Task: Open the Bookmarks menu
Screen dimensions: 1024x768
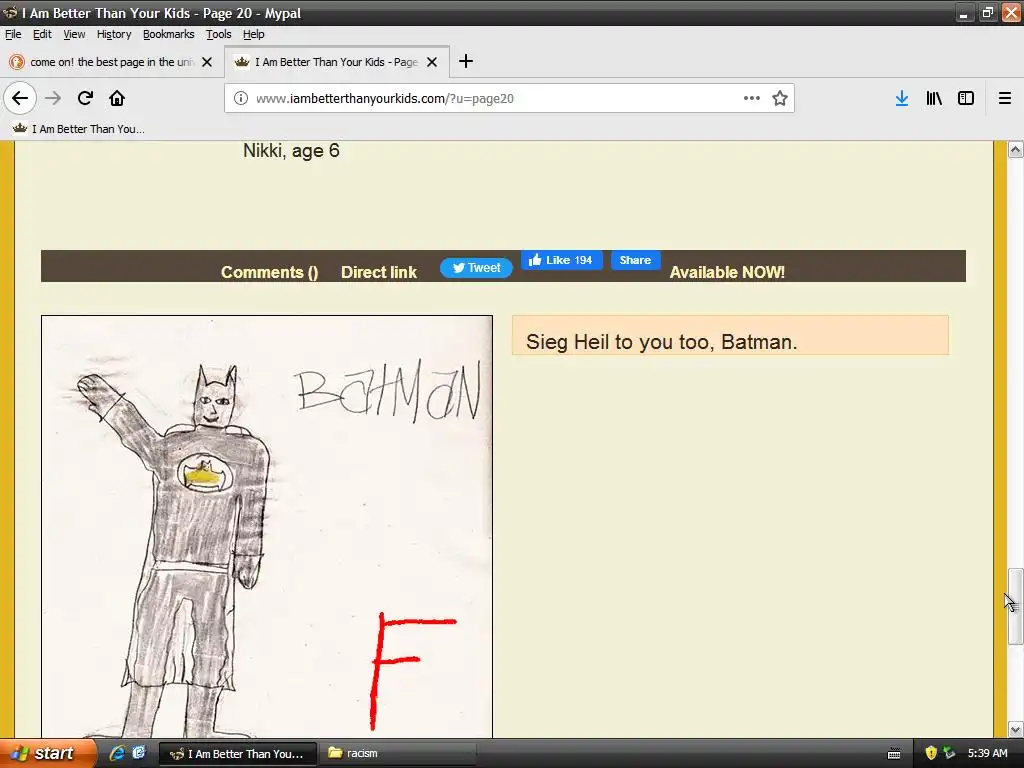Action: tap(168, 34)
